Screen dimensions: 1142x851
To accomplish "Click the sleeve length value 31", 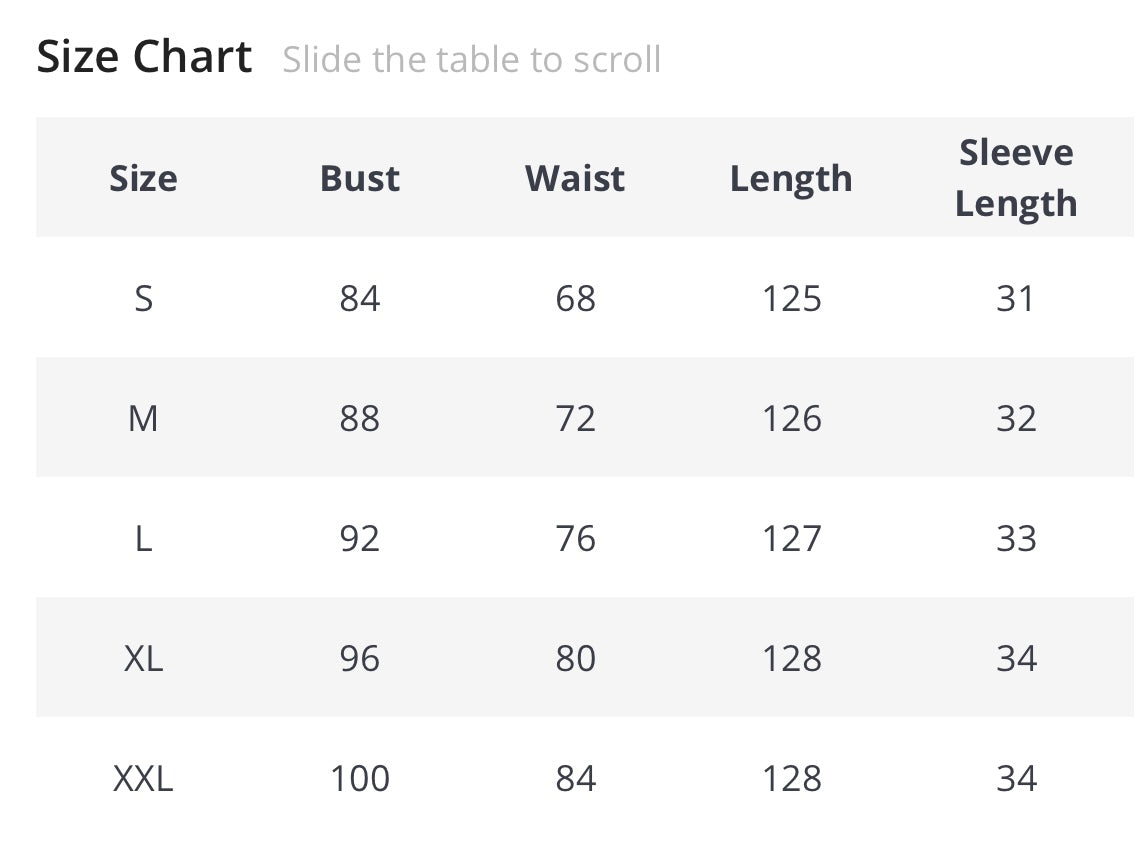I will (1016, 298).
